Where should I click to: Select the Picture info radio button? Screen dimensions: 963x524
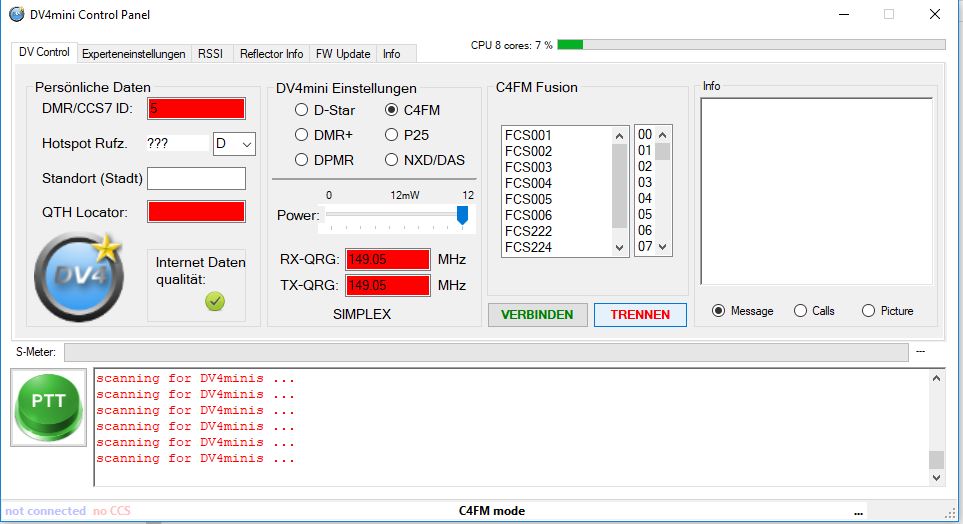[x=868, y=311]
